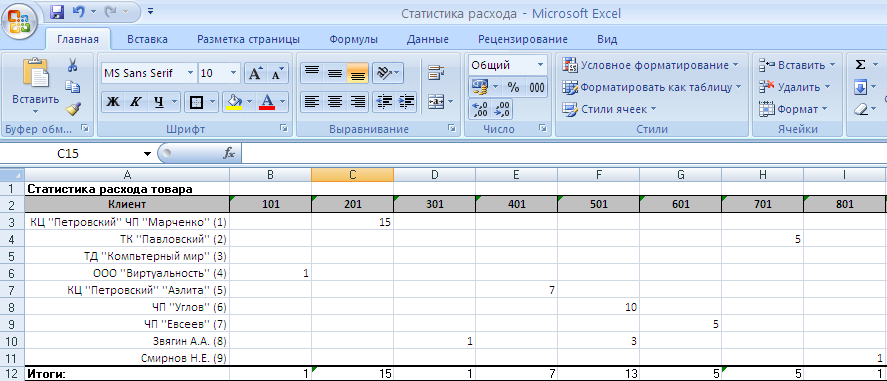Image resolution: width=887 pixels, height=381 pixels.
Task: Open Форматировать как таблицу gallery
Action: 652,87
